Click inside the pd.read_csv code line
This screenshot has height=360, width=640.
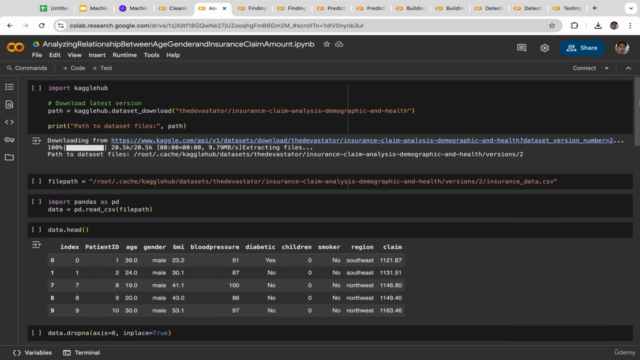pos(100,209)
